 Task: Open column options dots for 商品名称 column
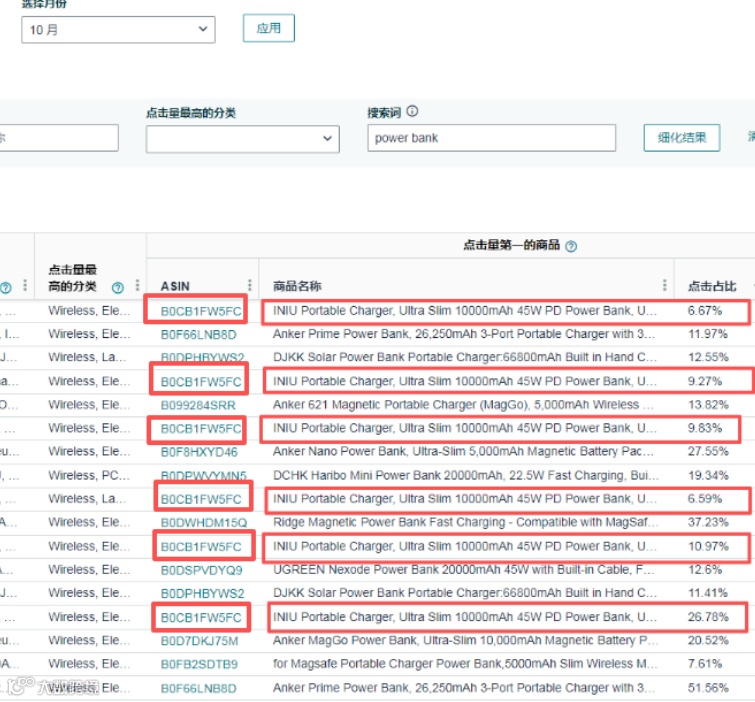[x=664, y=285]
